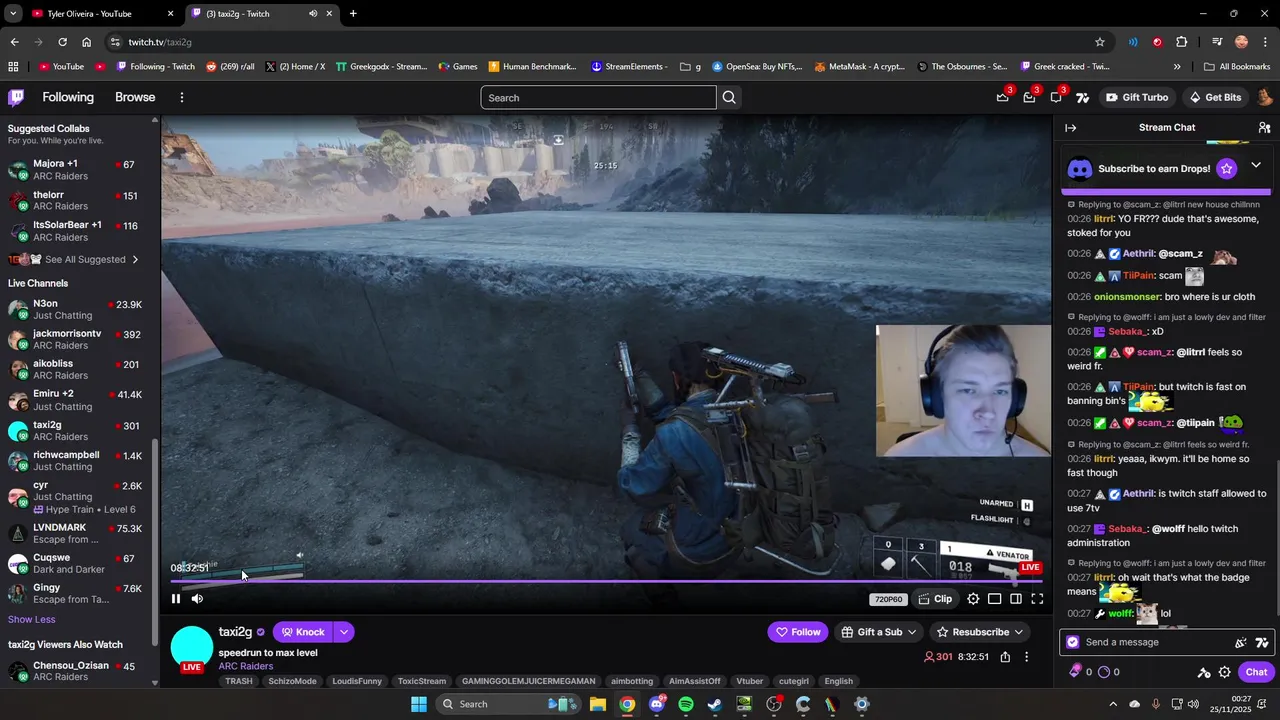Viewport: 1280px width, 720px height.
Task: Reload the page with the refresh icon
Action: pos(62,42)
